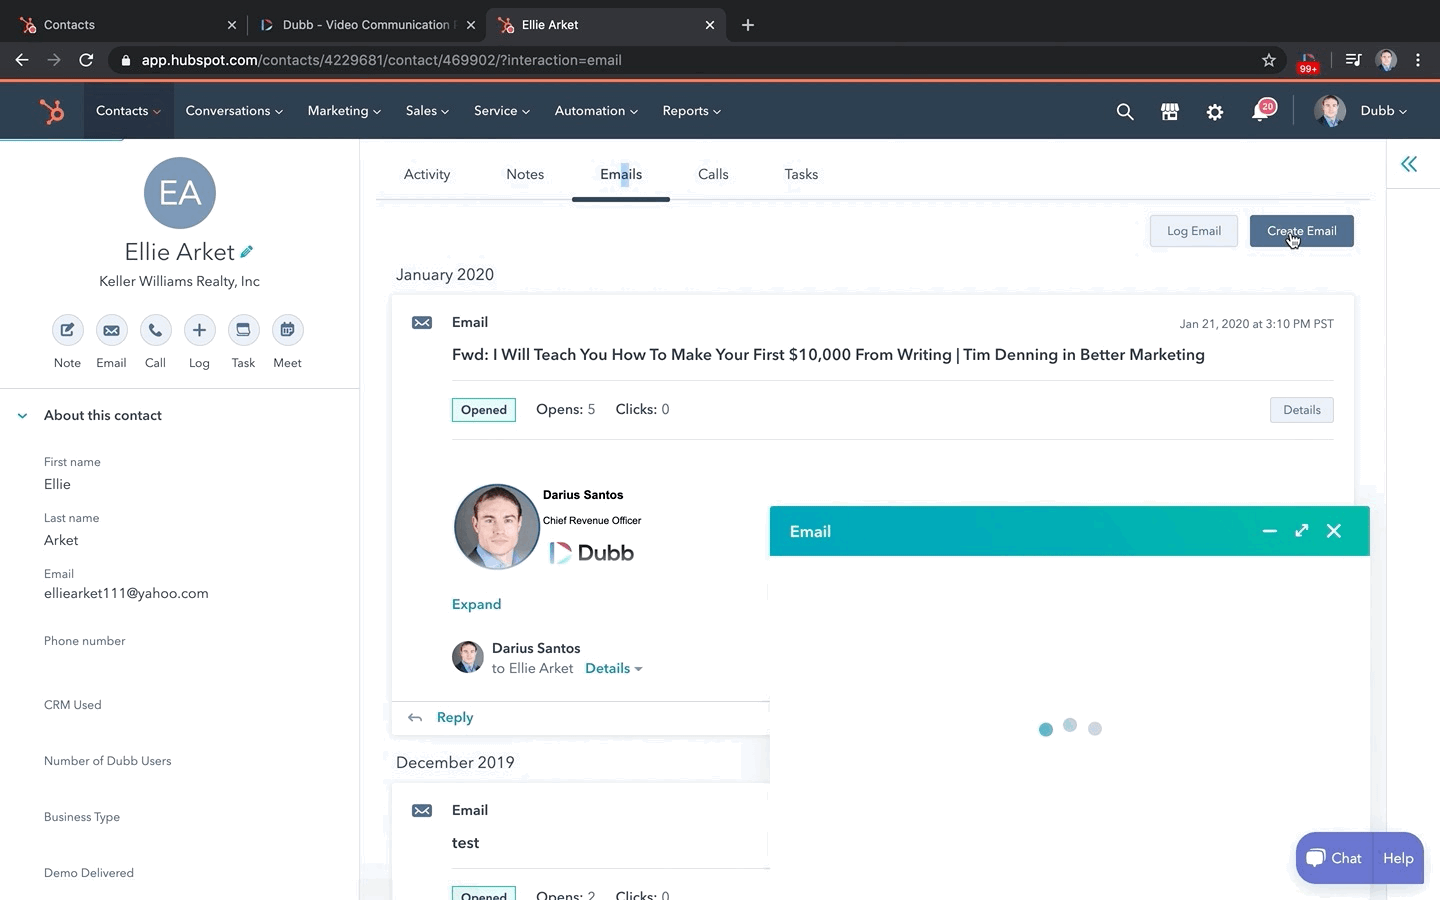This screenshot has height=900, width=1440.
Task: Click the Log plus icon
Action: click(x=199, y=330)
